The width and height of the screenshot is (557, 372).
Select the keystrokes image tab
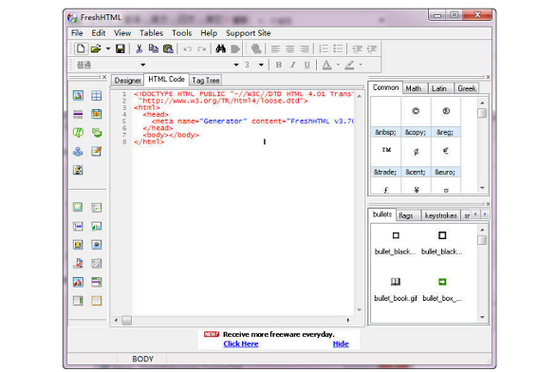click(441, 215)
